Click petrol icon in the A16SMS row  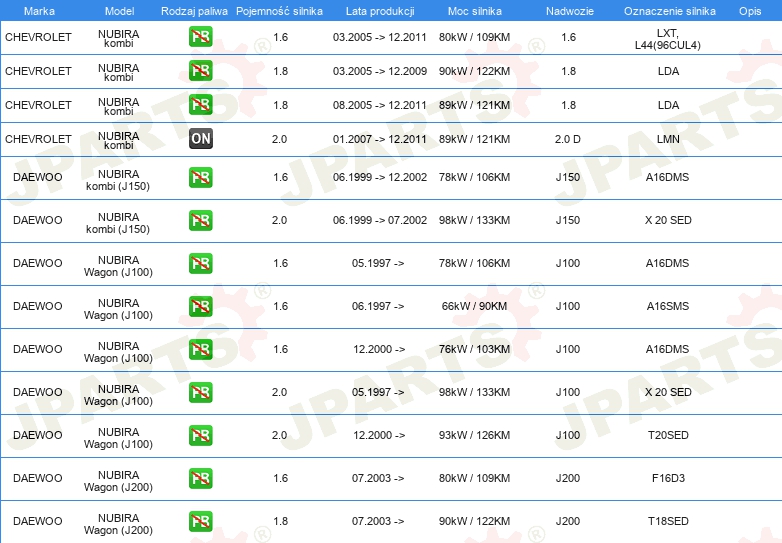click(x=201, y=306)
